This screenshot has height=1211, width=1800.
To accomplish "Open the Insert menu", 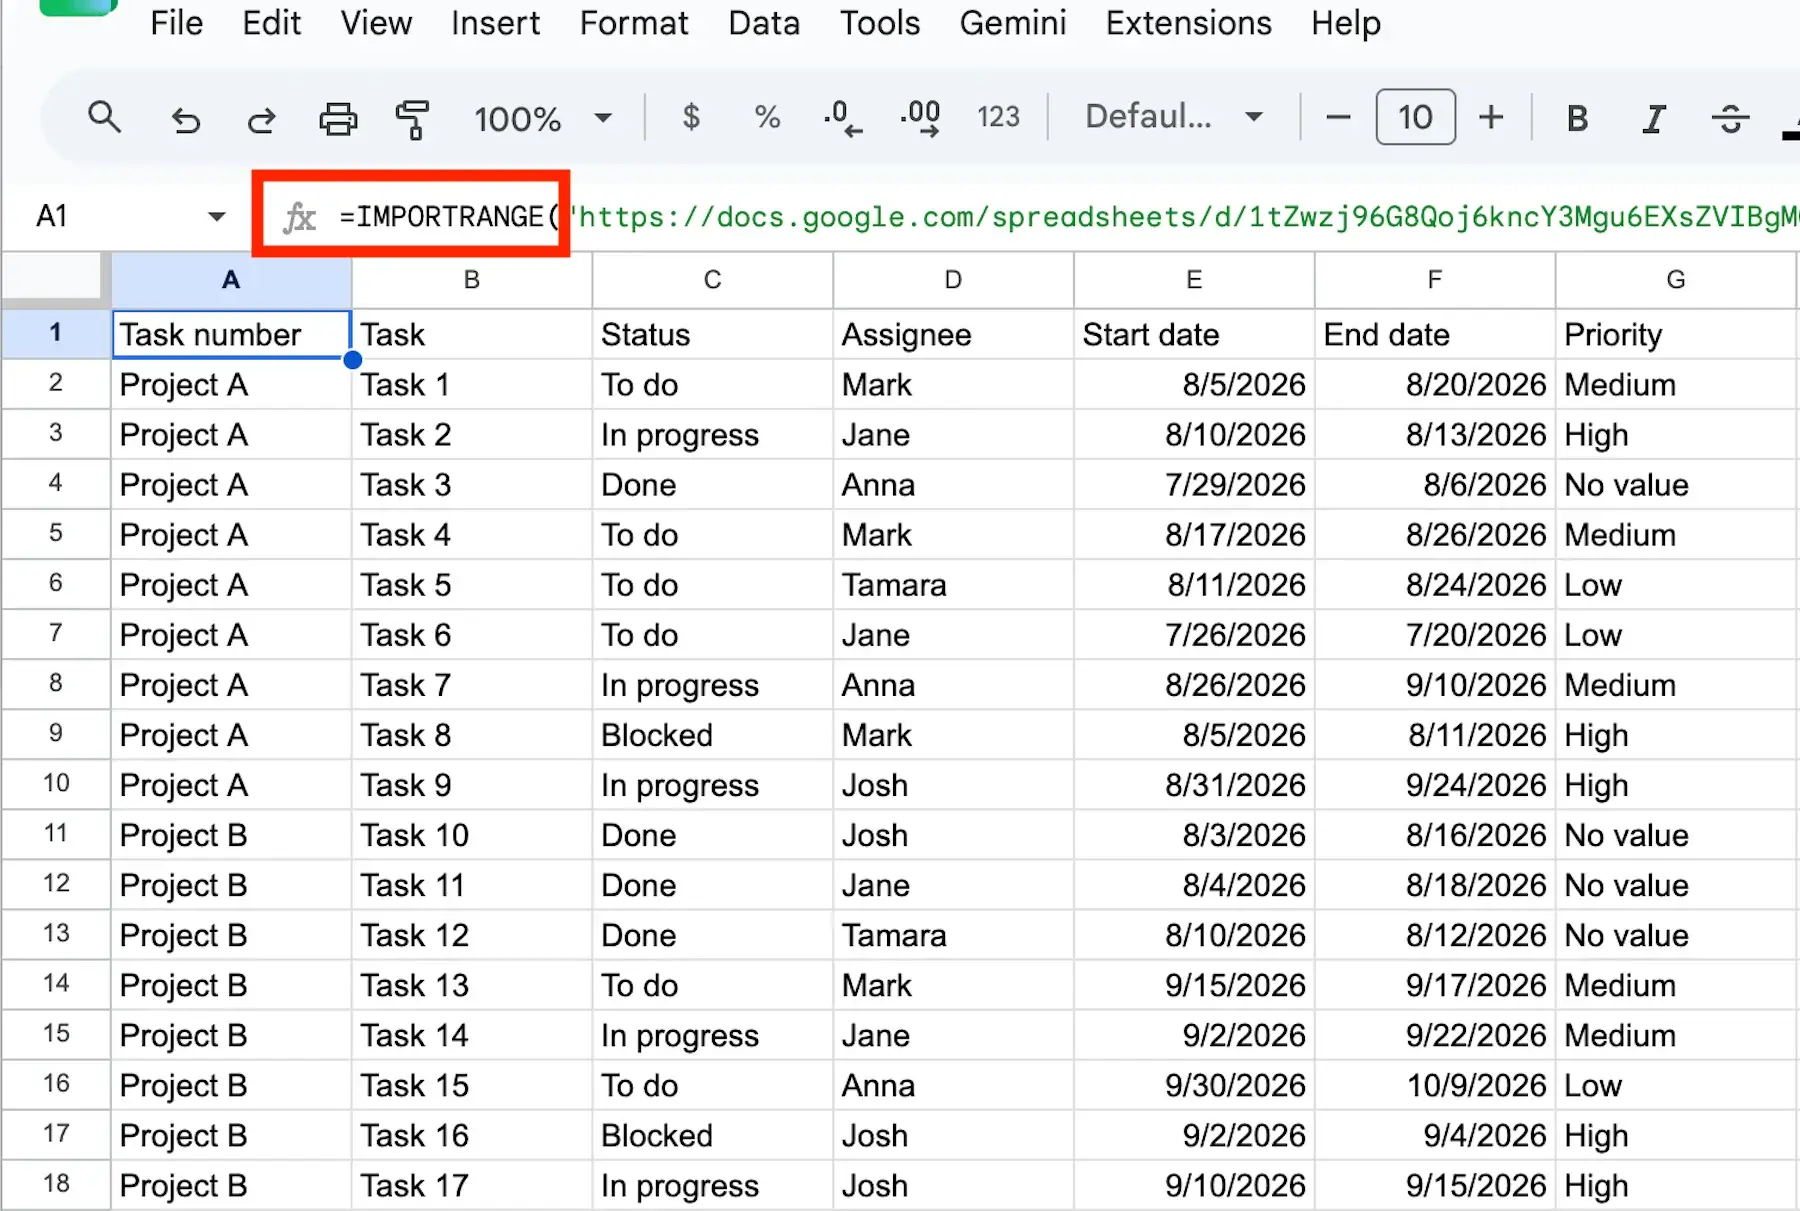I will pyautogui.click(x=495, y=22).
